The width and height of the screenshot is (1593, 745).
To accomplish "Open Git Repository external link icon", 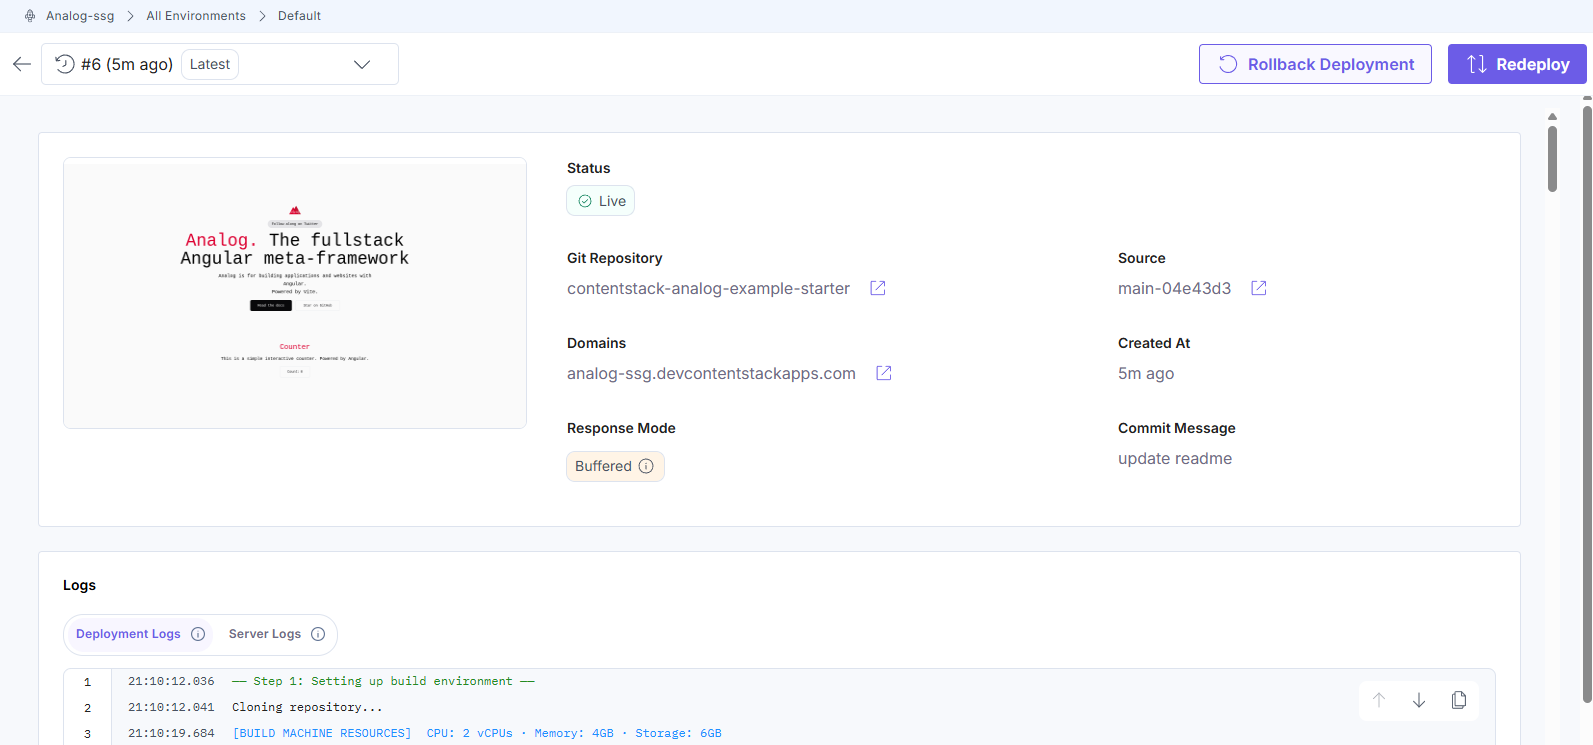I will tap(878, 288).
